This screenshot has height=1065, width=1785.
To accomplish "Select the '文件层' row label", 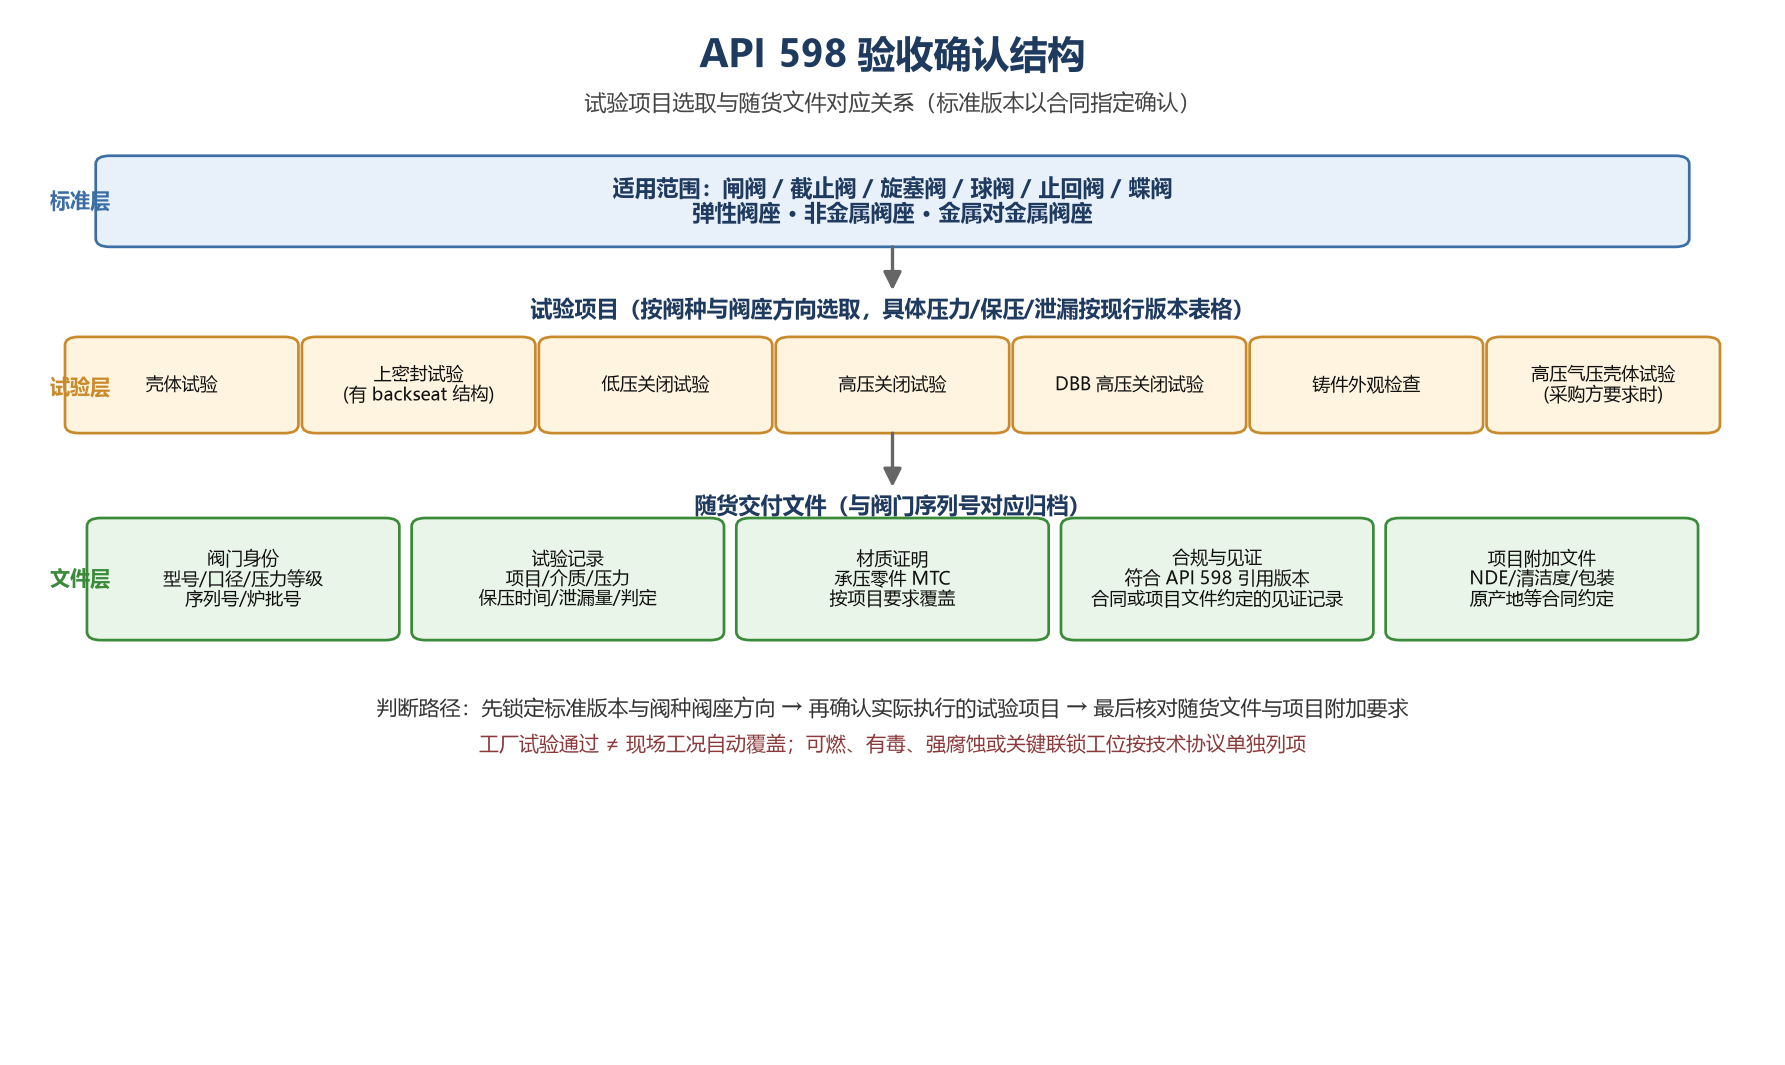I will pos(79,578).
